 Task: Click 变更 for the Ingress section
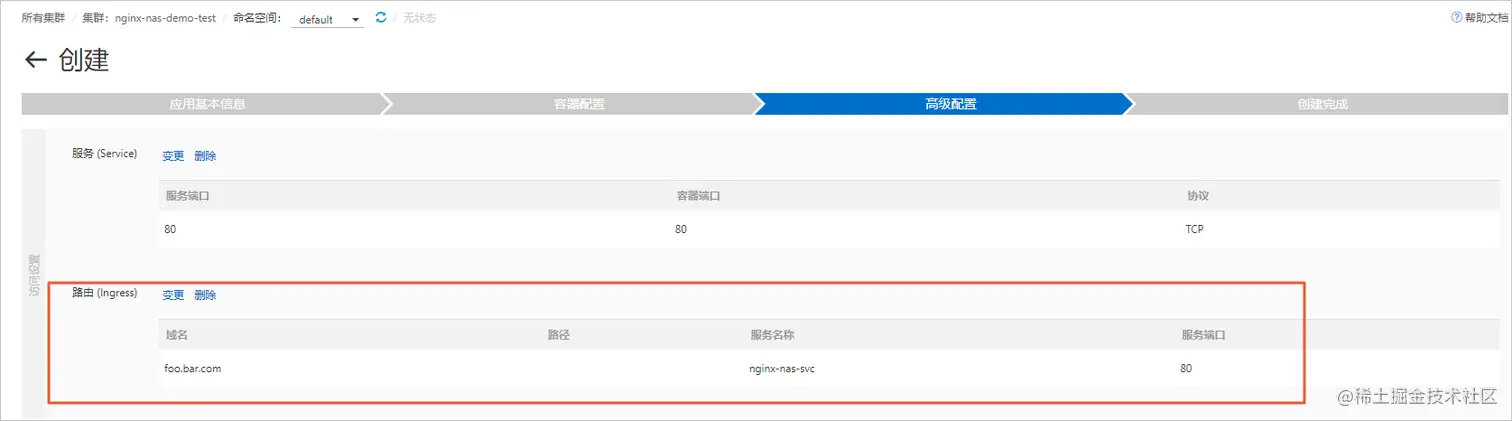[x=174, y=295]
